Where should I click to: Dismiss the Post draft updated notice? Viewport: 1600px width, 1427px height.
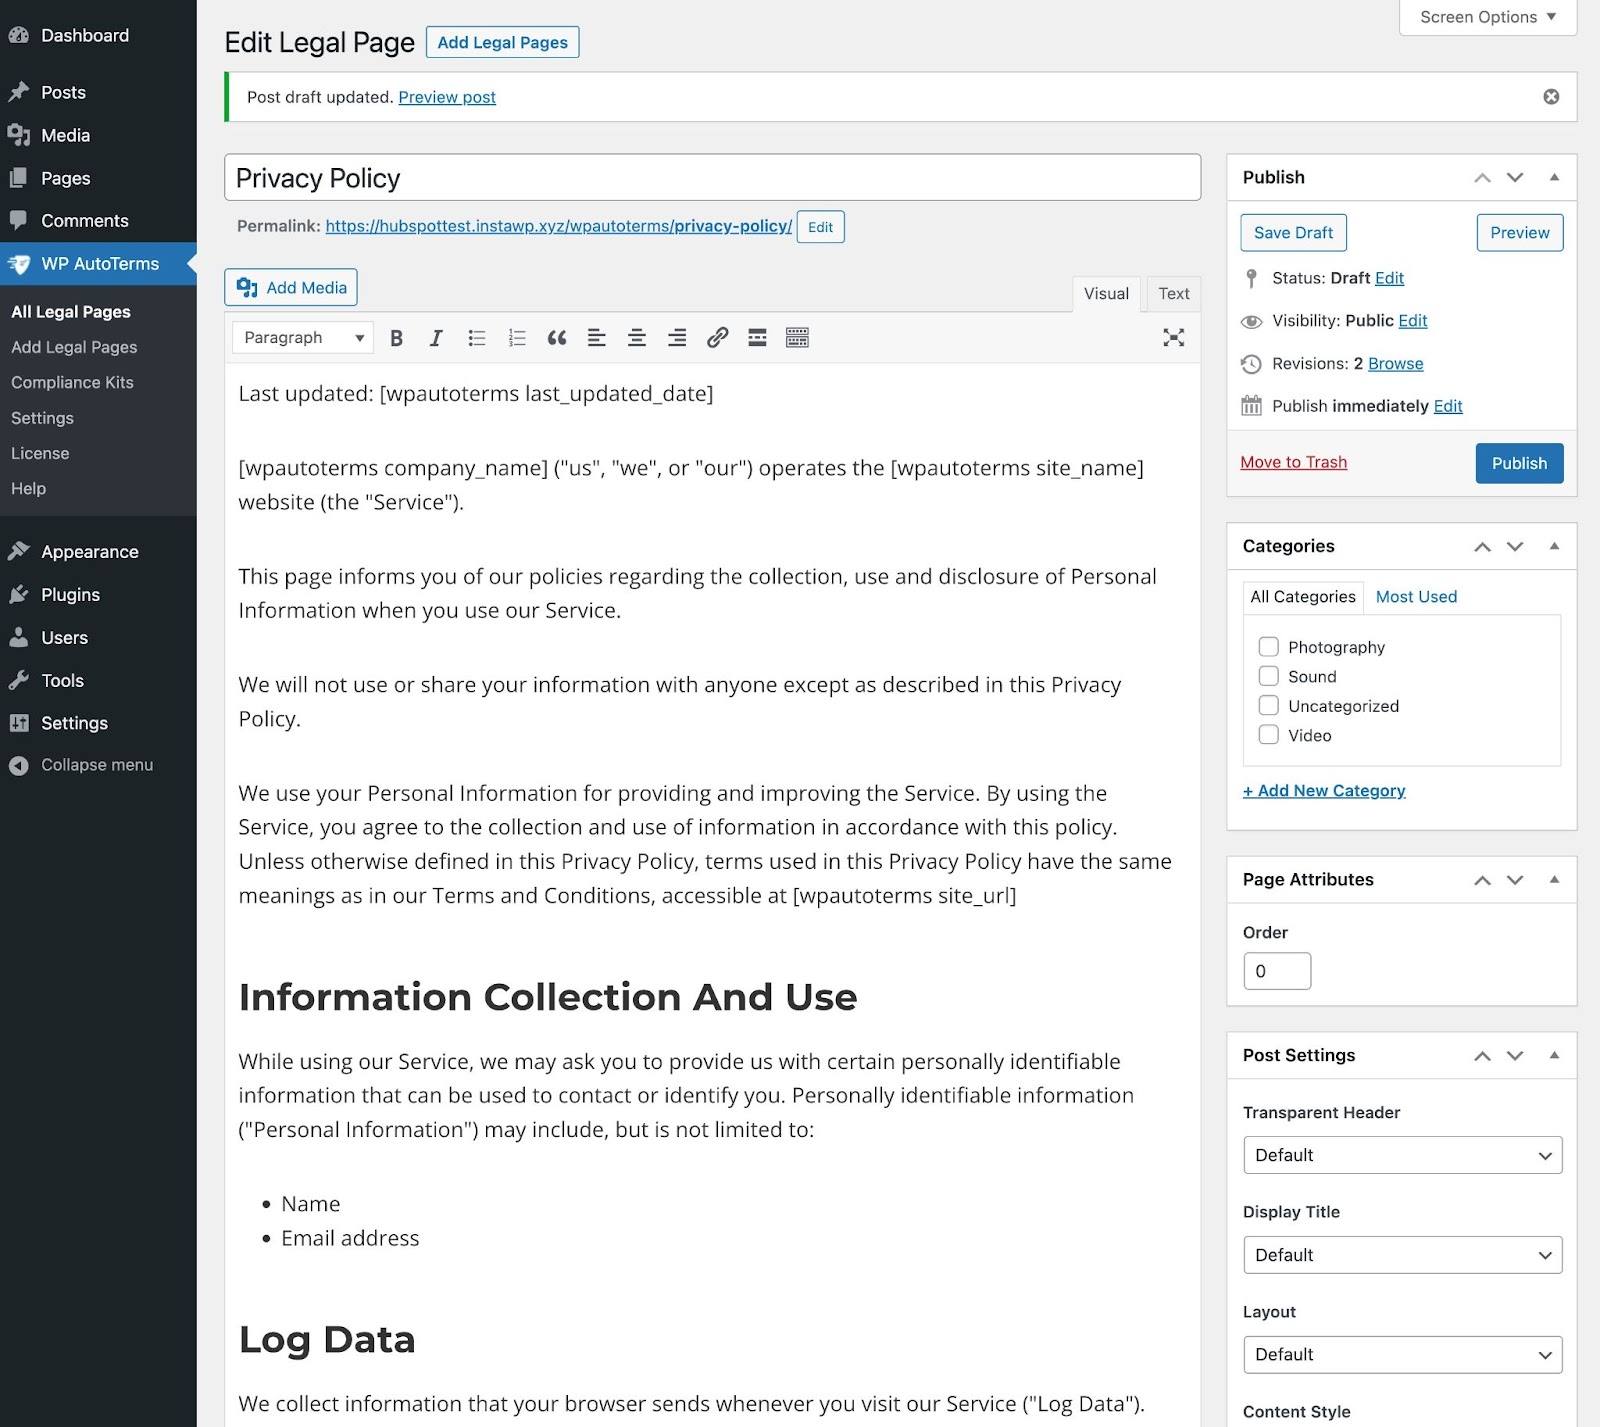click(x=1551, y=97)
